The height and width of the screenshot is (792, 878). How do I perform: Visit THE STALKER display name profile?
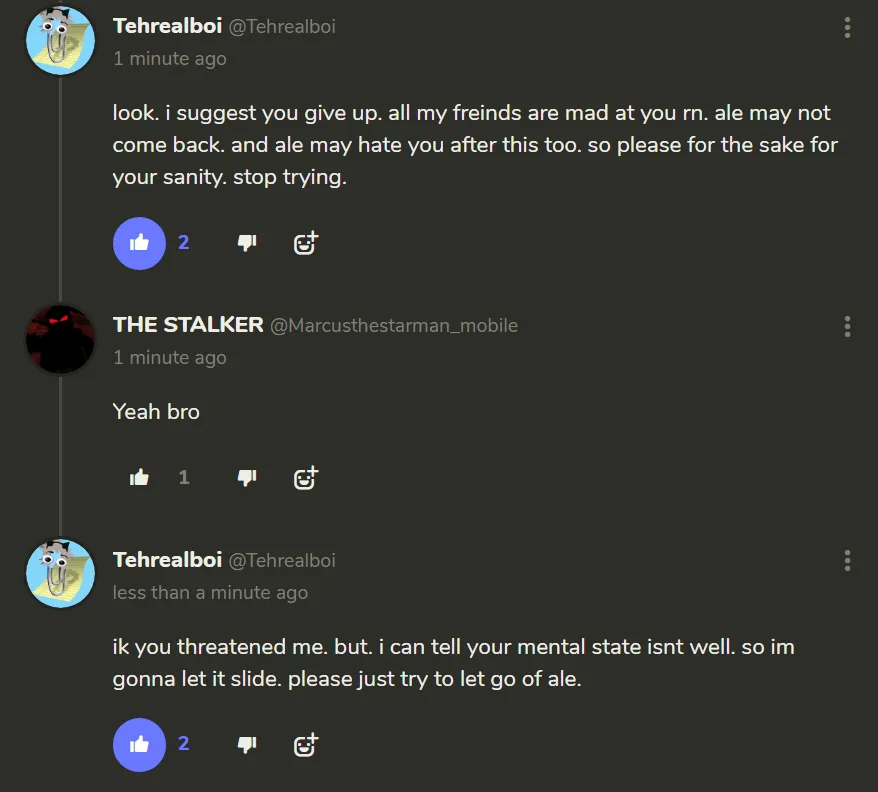pyautogui.click(x=188, y=325)
